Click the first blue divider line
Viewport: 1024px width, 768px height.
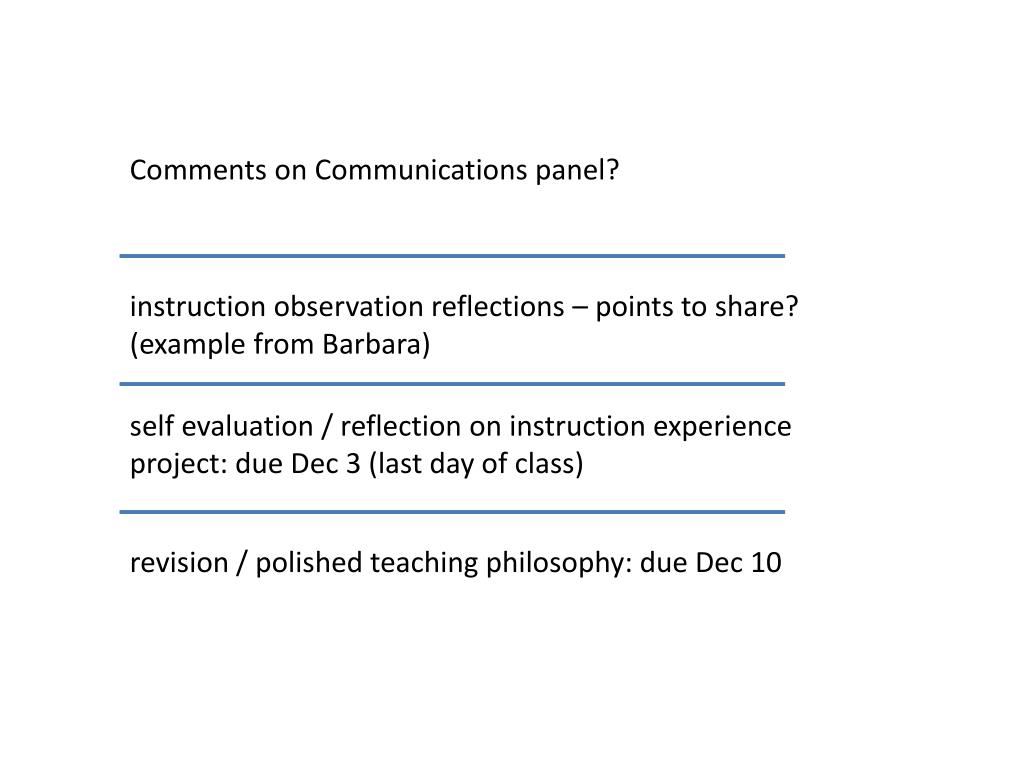point(452,256)
